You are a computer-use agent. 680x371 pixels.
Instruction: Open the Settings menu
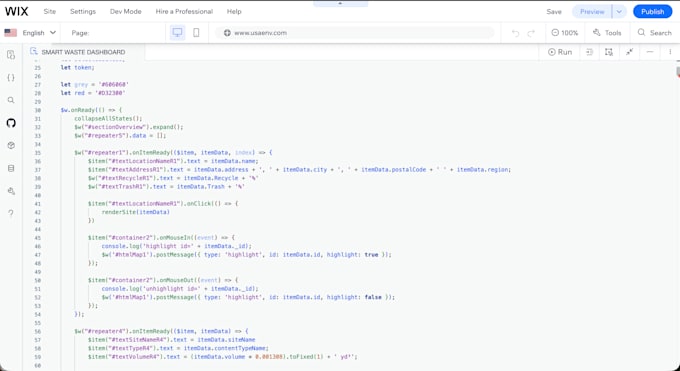coord(83,12)
